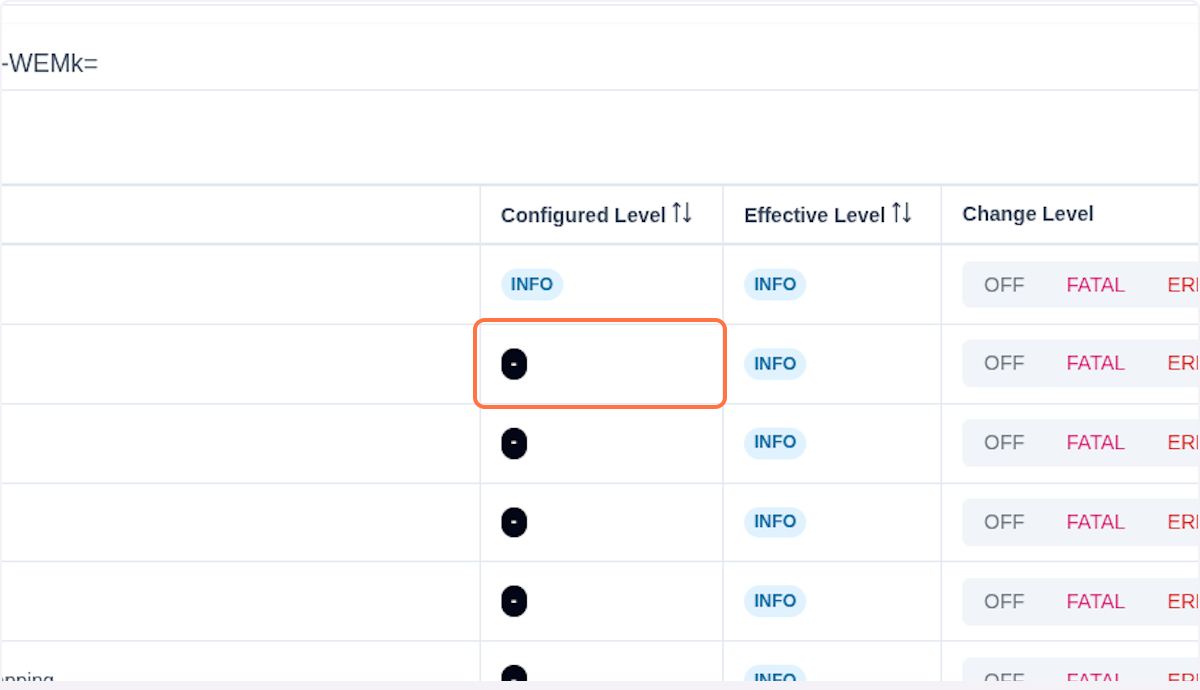Apply FATAL level to fifth row logger
1200x690 pixels.
pos(1095,601)
